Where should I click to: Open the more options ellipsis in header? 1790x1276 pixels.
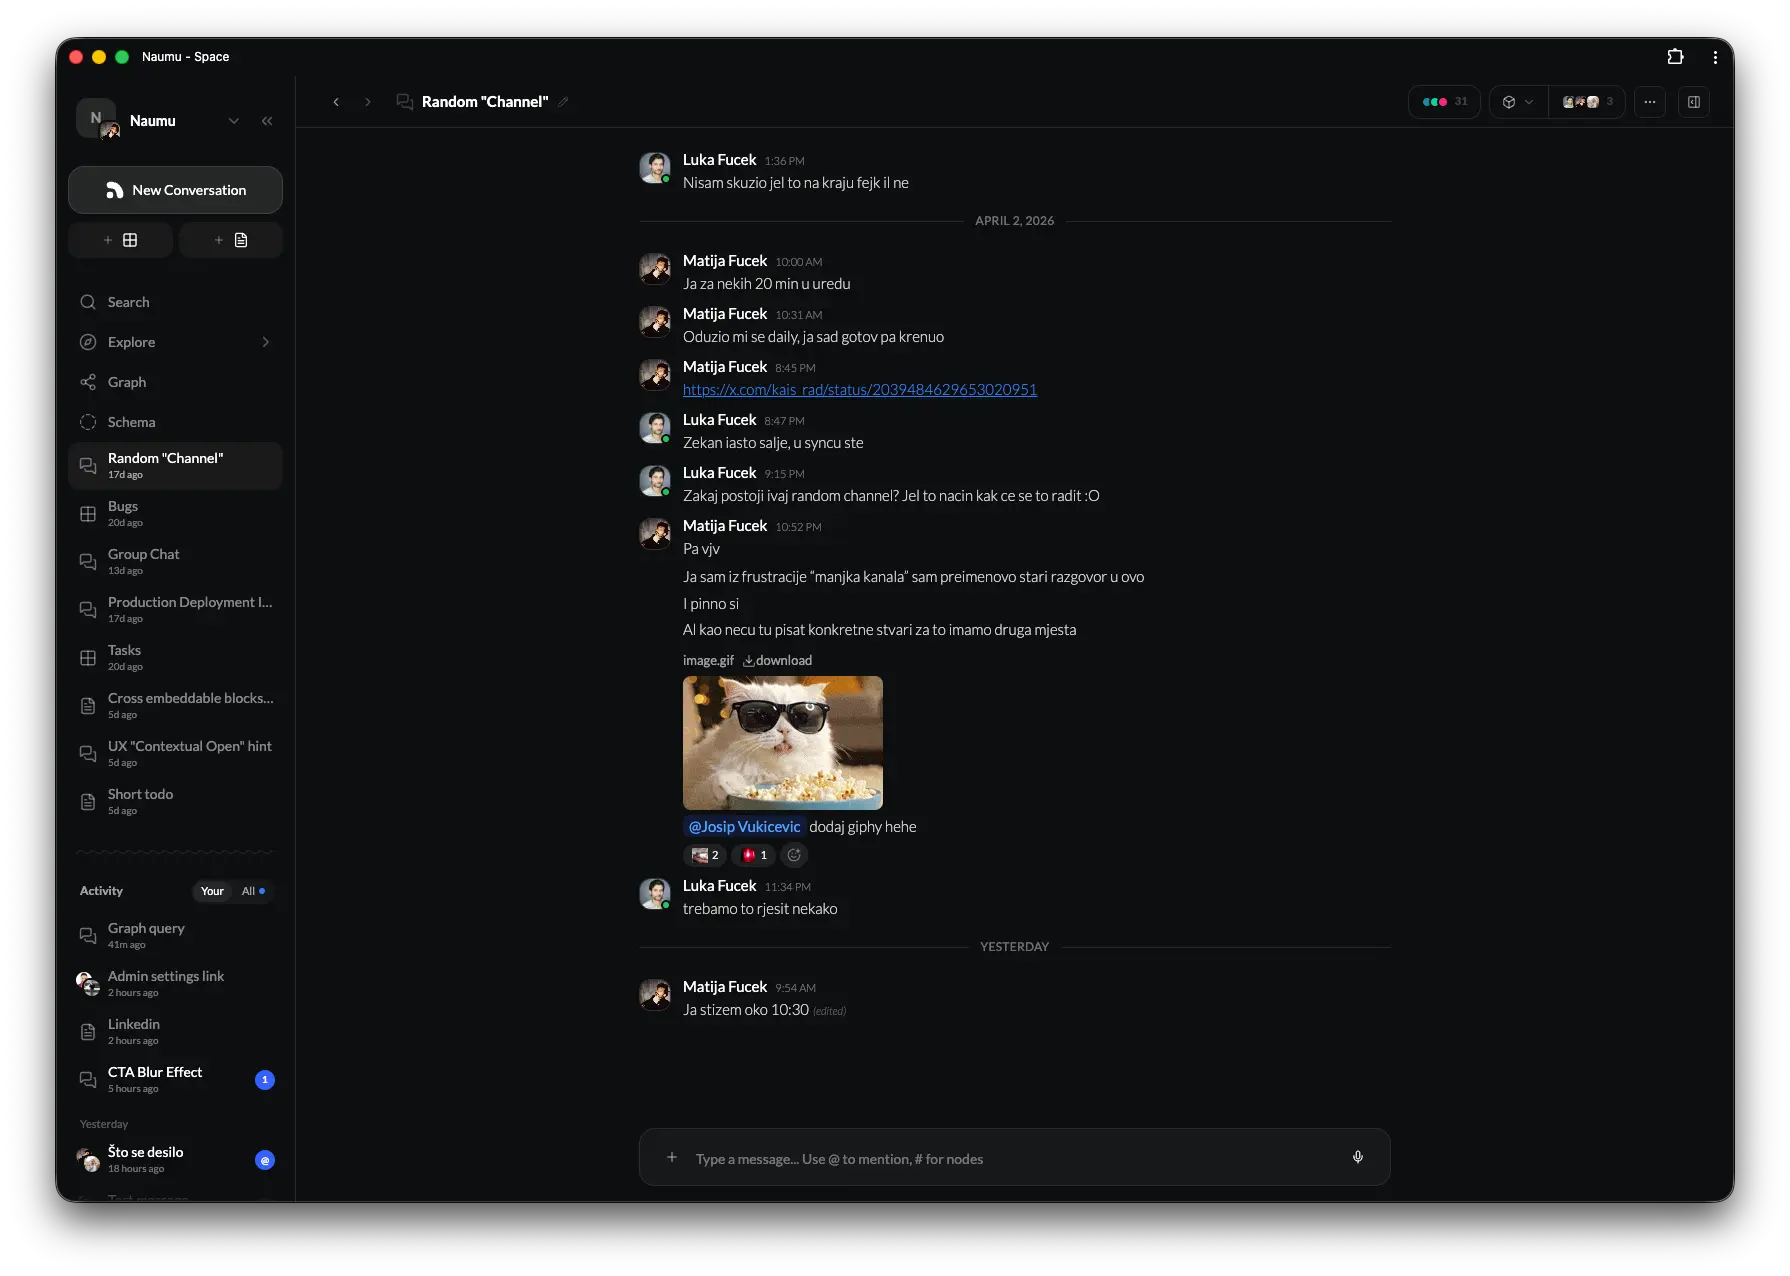(x=1650, y=102)
